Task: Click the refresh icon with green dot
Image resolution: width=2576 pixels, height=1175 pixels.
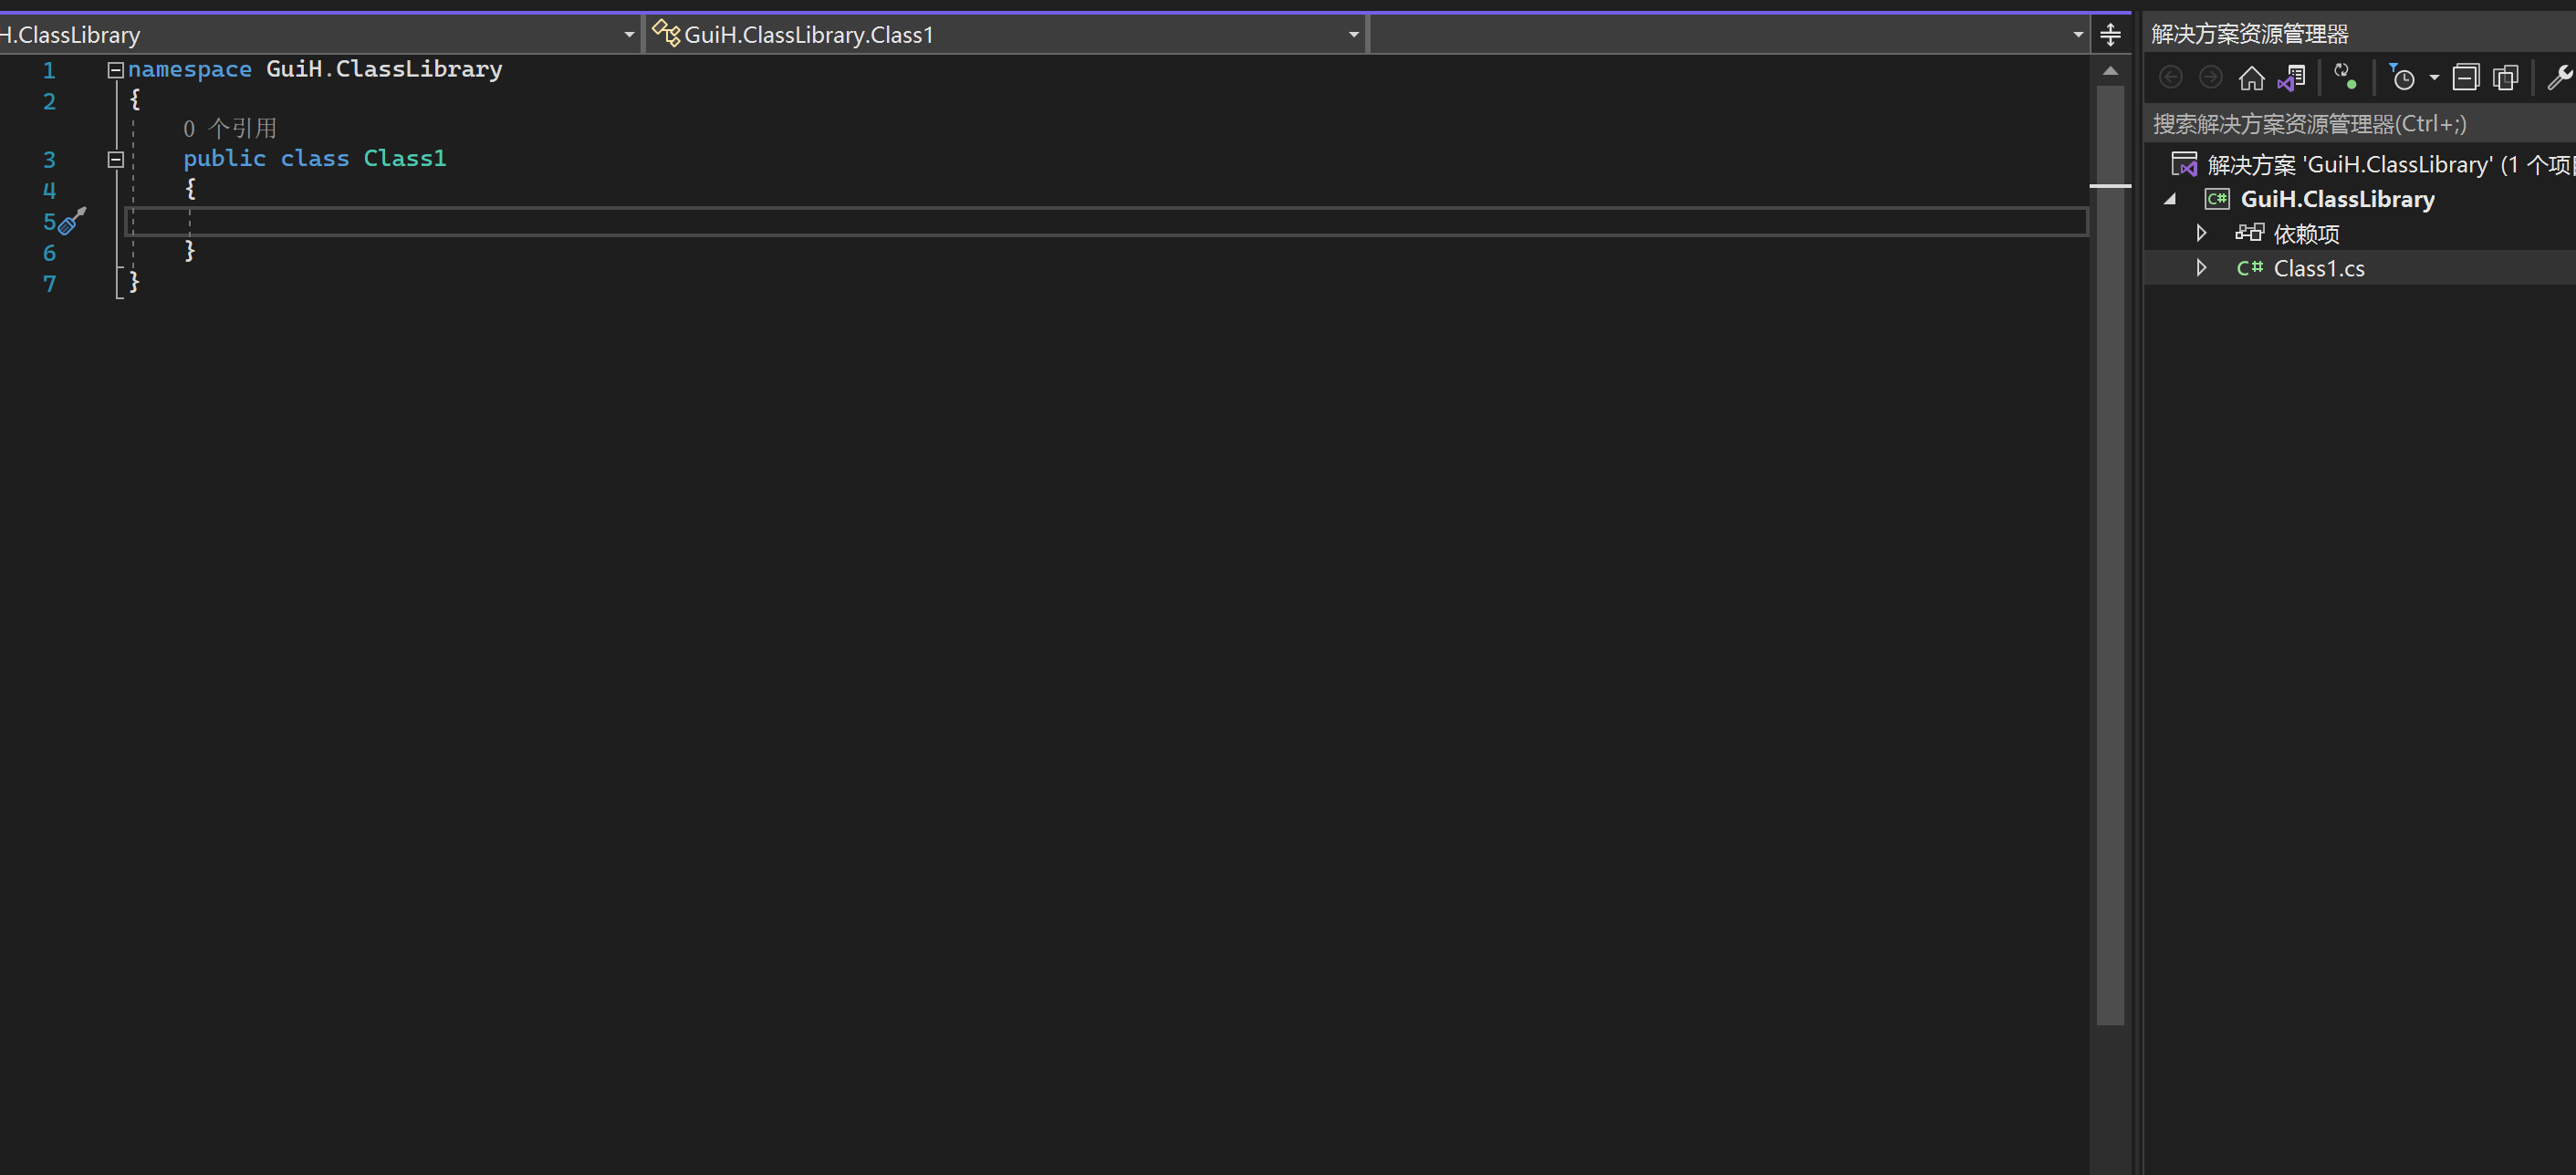Action: [2345, 77]
